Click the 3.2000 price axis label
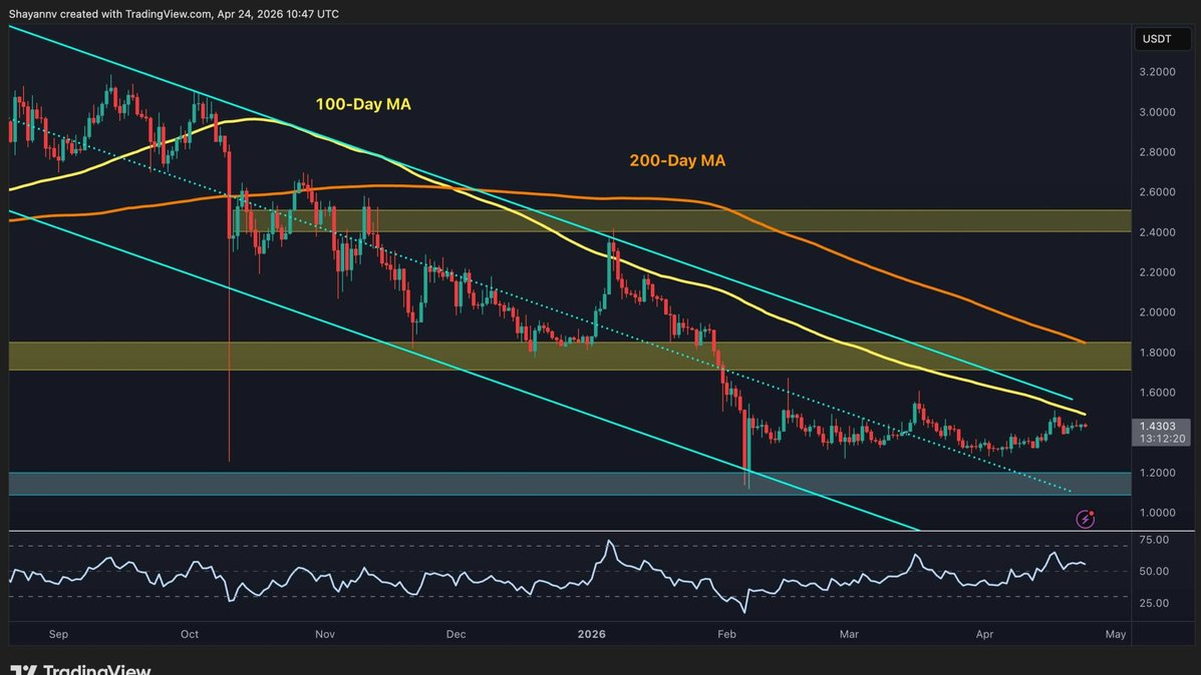 coord(1156,72)
